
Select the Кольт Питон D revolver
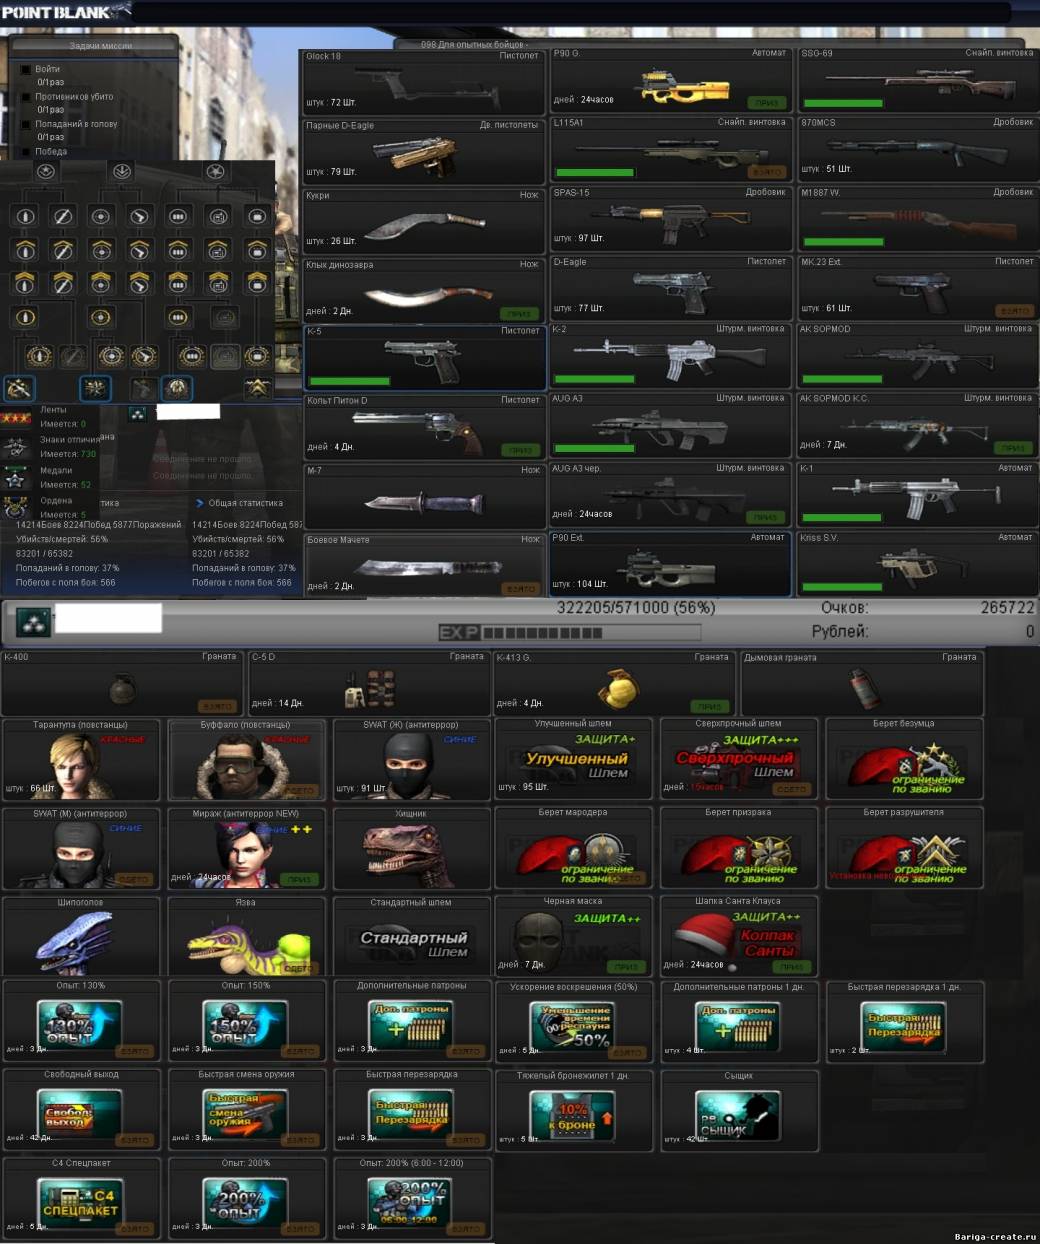point(424,426)
